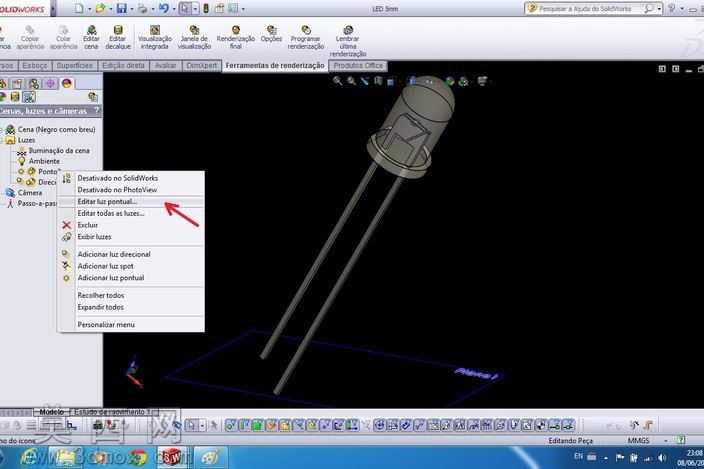Switch to Produtos Office tab
This screenshot has width=704, height=469.
[x=358, y=66]
